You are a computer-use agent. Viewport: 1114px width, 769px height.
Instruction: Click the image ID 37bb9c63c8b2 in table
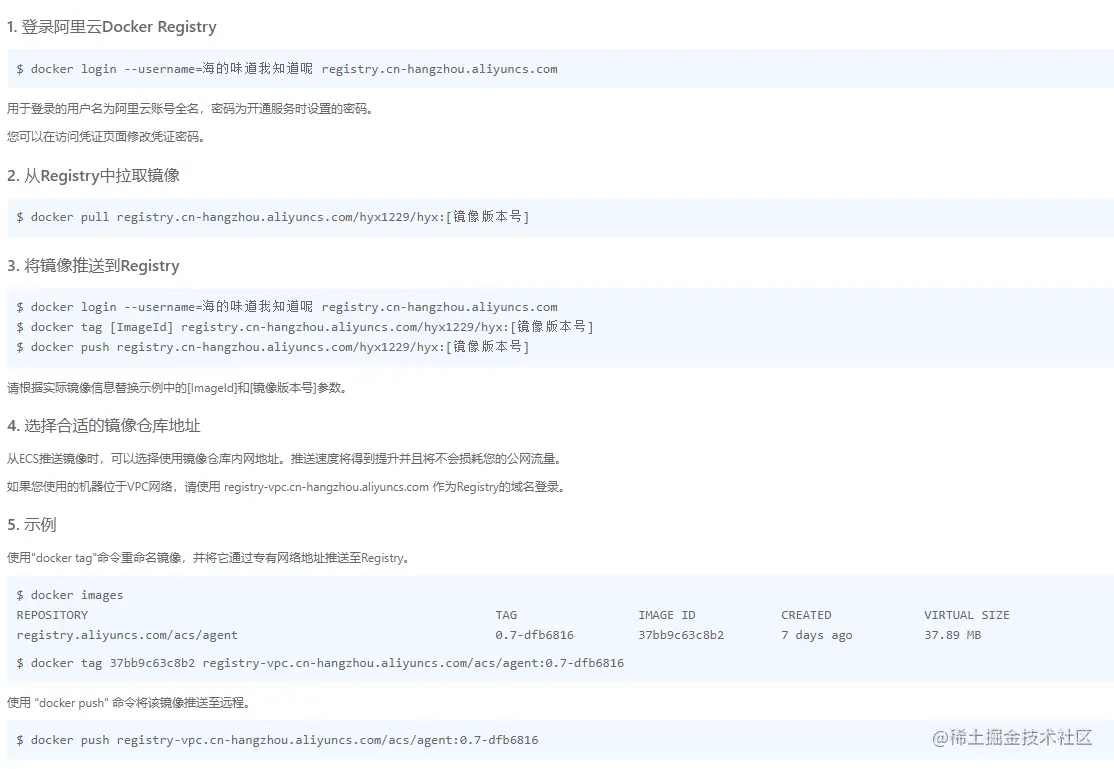pyautogui.click(x=681, y=635)
